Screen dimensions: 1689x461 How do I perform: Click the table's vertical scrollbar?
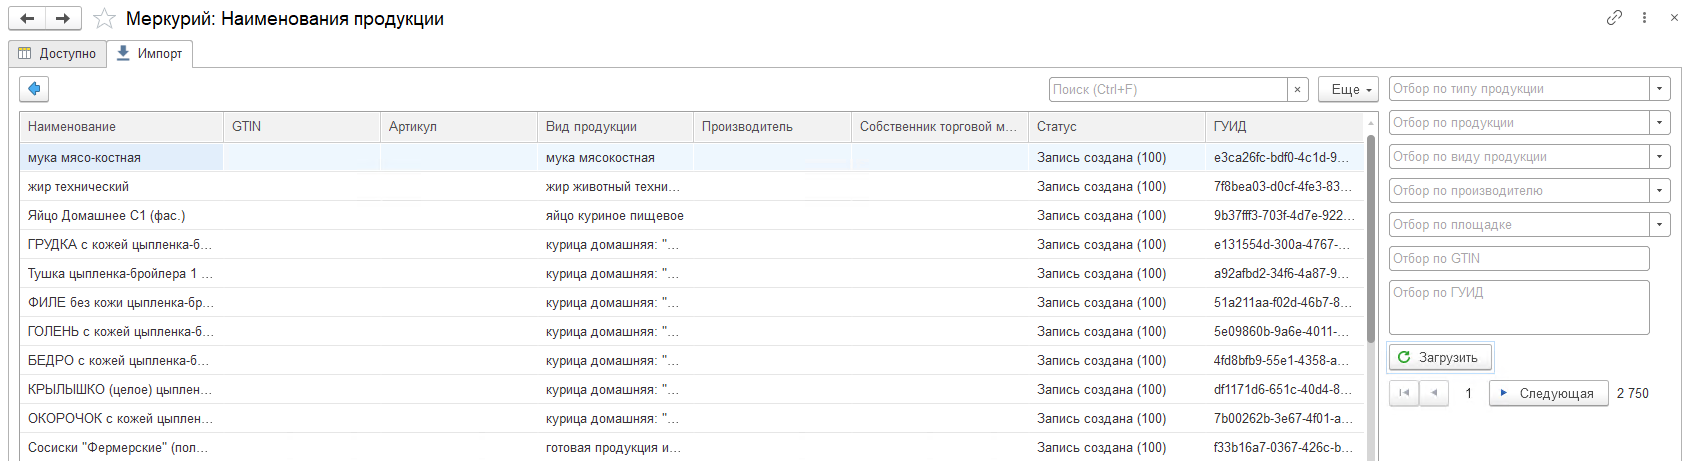coord(1370,240)
